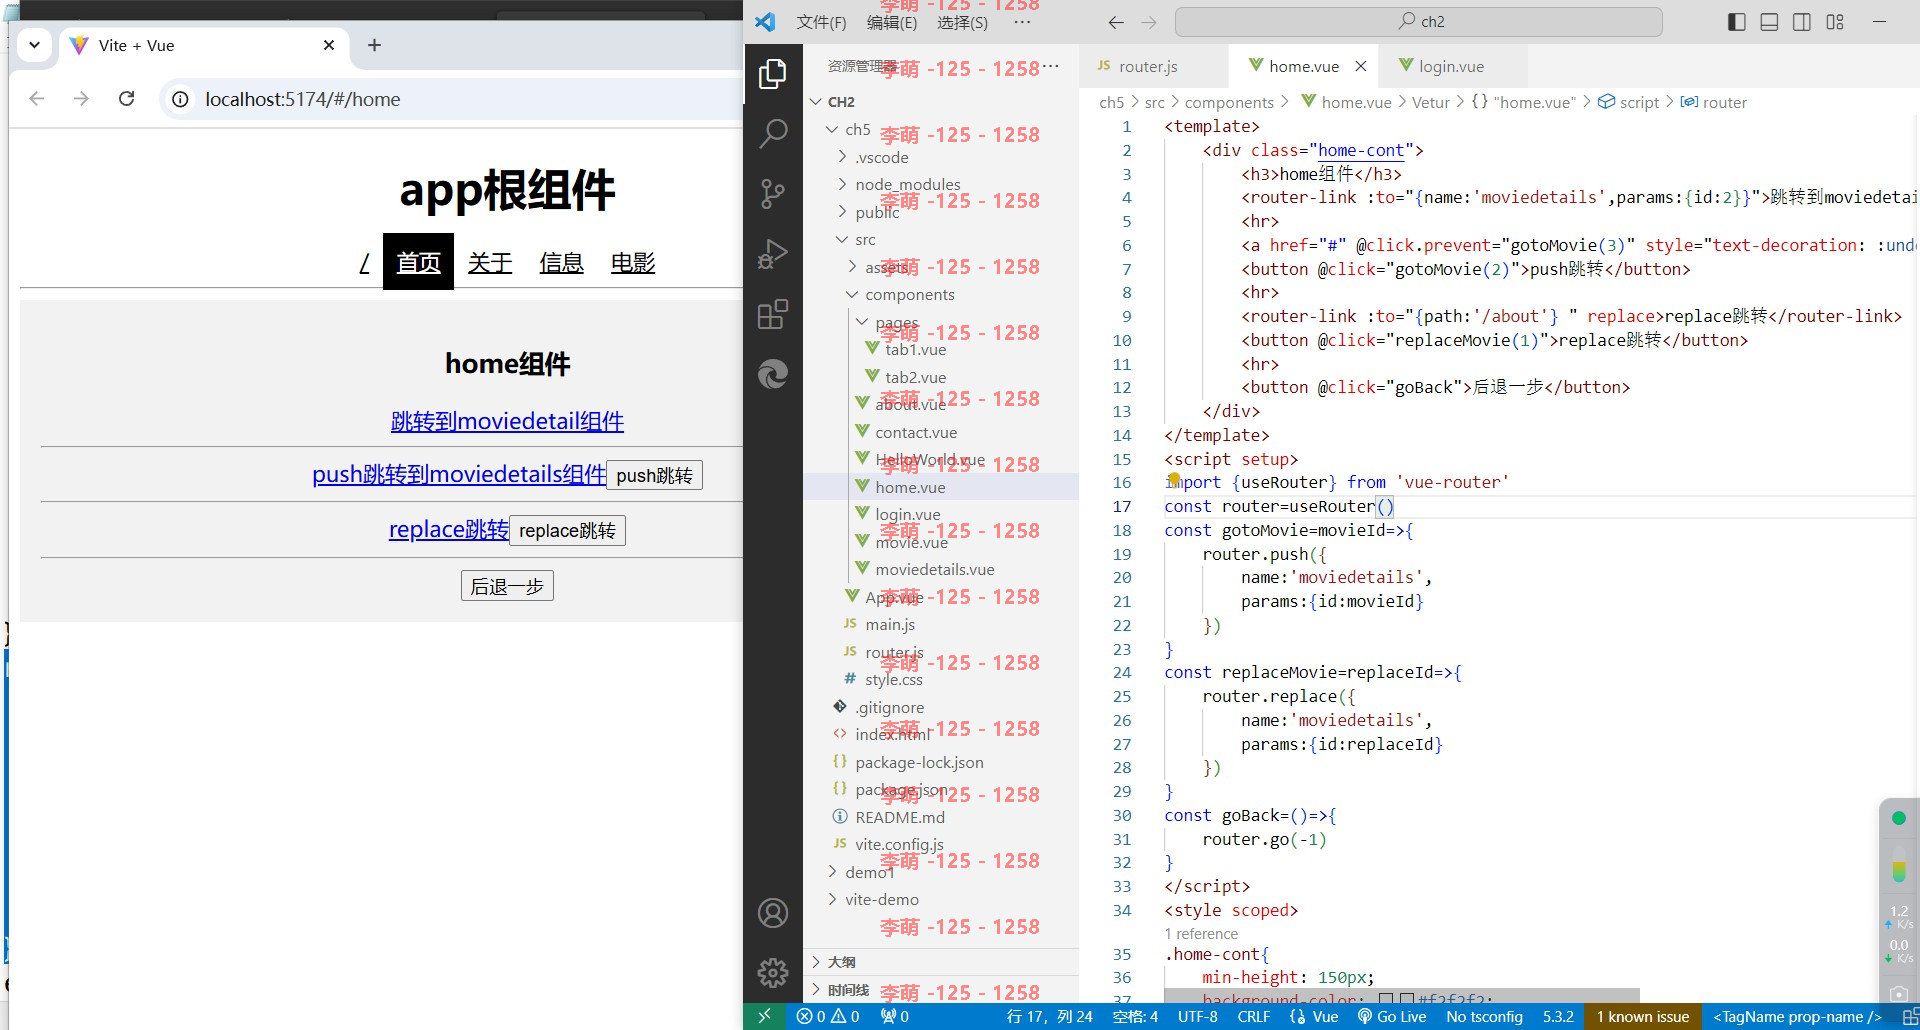Viewport: 1920px width, 1030px height.
Task: View site information for localhost
Action: tap(180, 99)
